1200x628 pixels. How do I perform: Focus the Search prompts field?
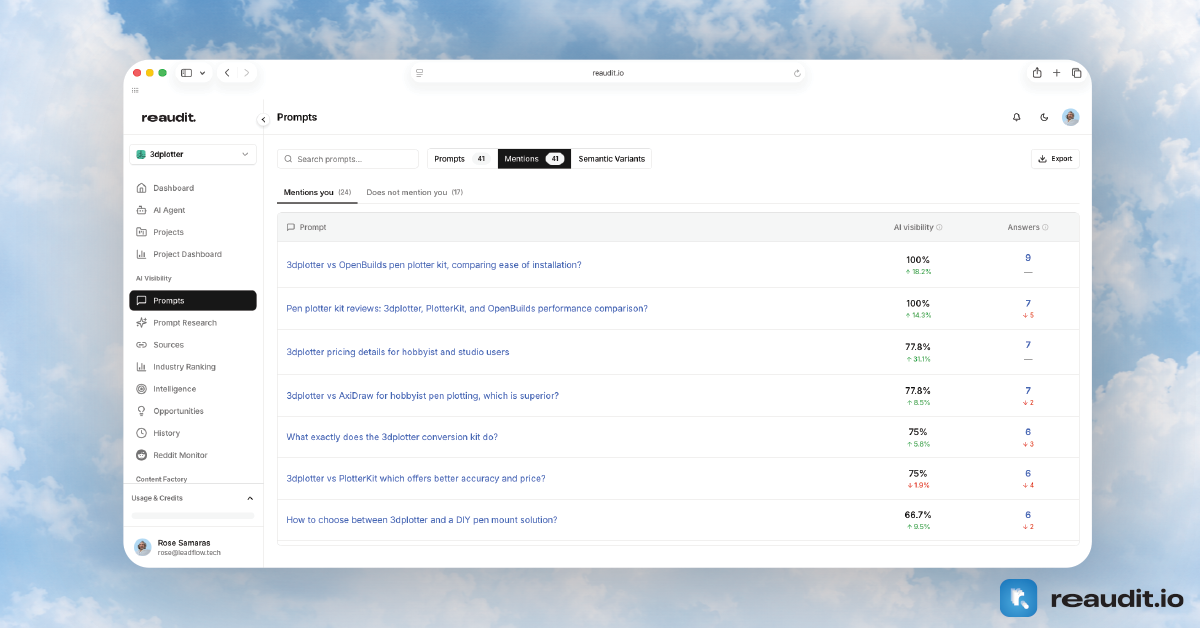(x=348, y=159)
